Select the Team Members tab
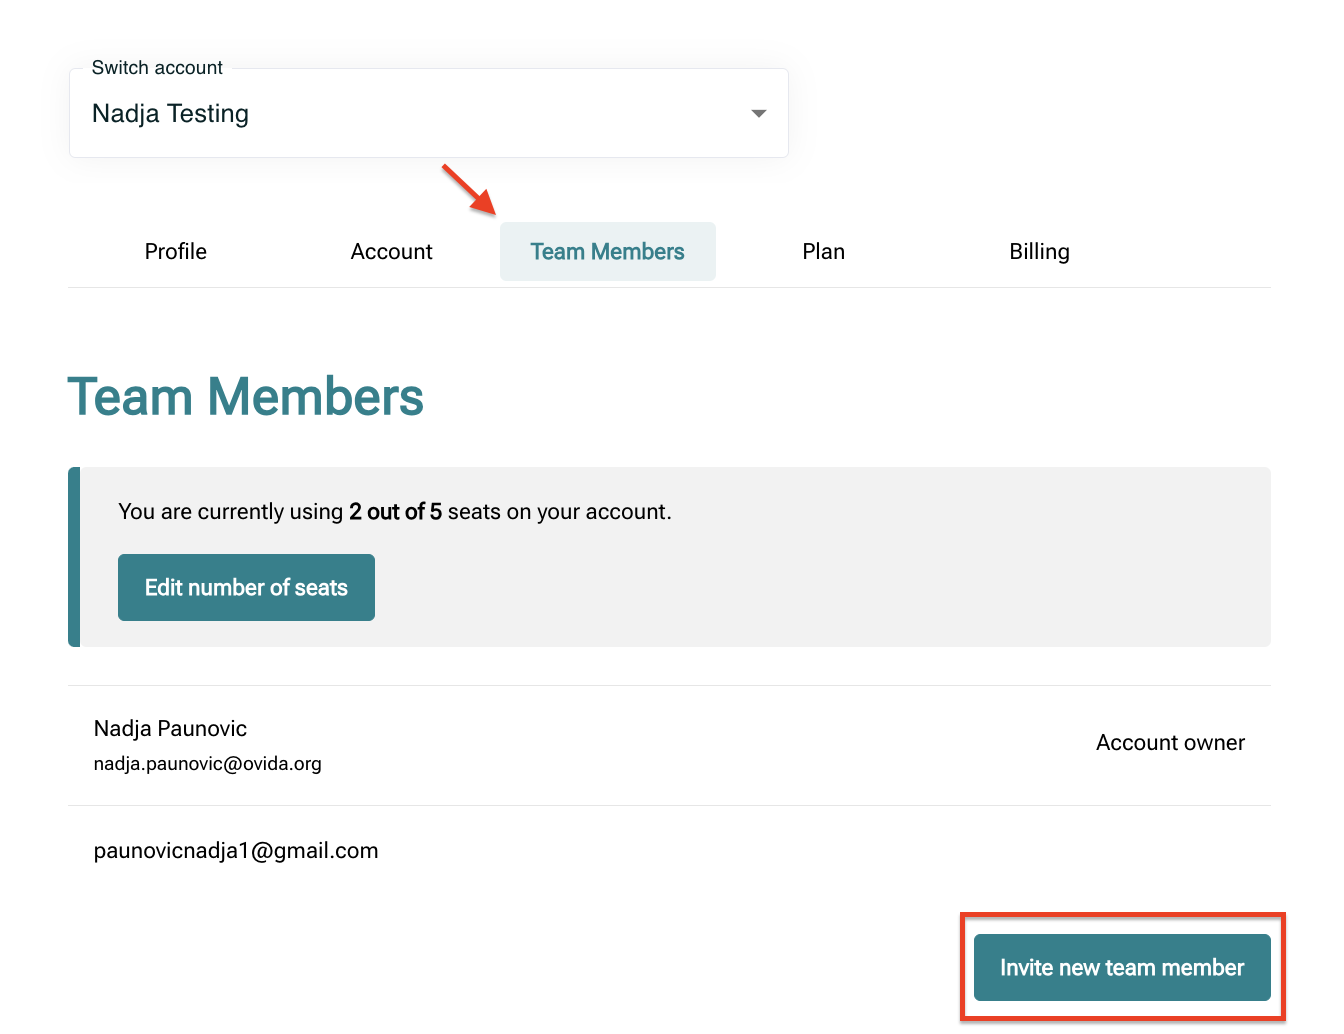This screenshot has width=1344, height=1034. coord(608,251)
